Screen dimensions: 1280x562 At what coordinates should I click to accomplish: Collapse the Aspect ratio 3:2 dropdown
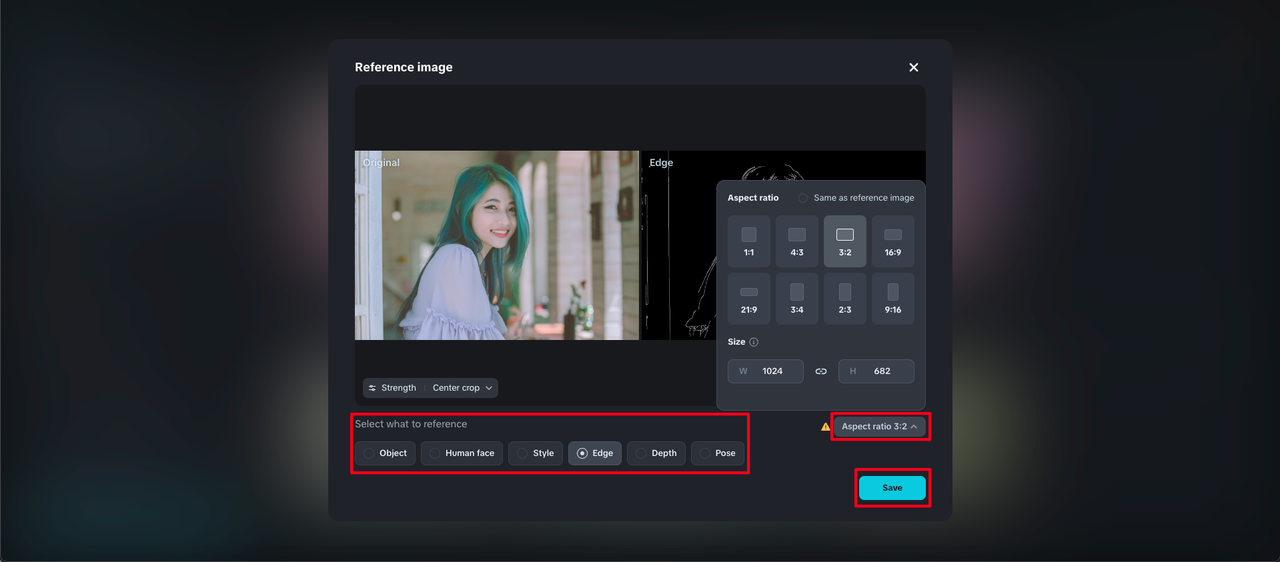880,426
